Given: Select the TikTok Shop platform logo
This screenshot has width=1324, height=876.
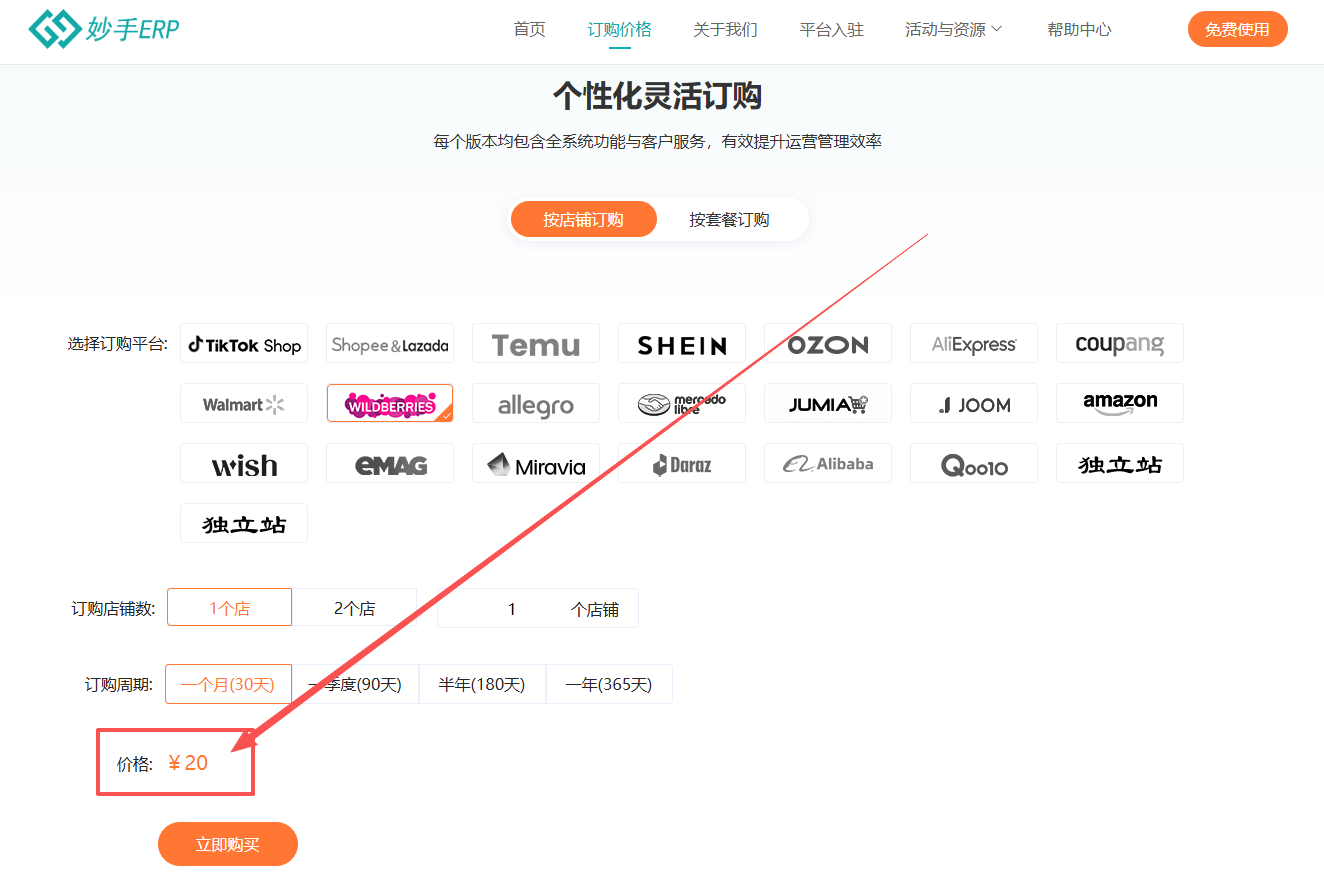Looking at the screenshot, I should 244,344.
